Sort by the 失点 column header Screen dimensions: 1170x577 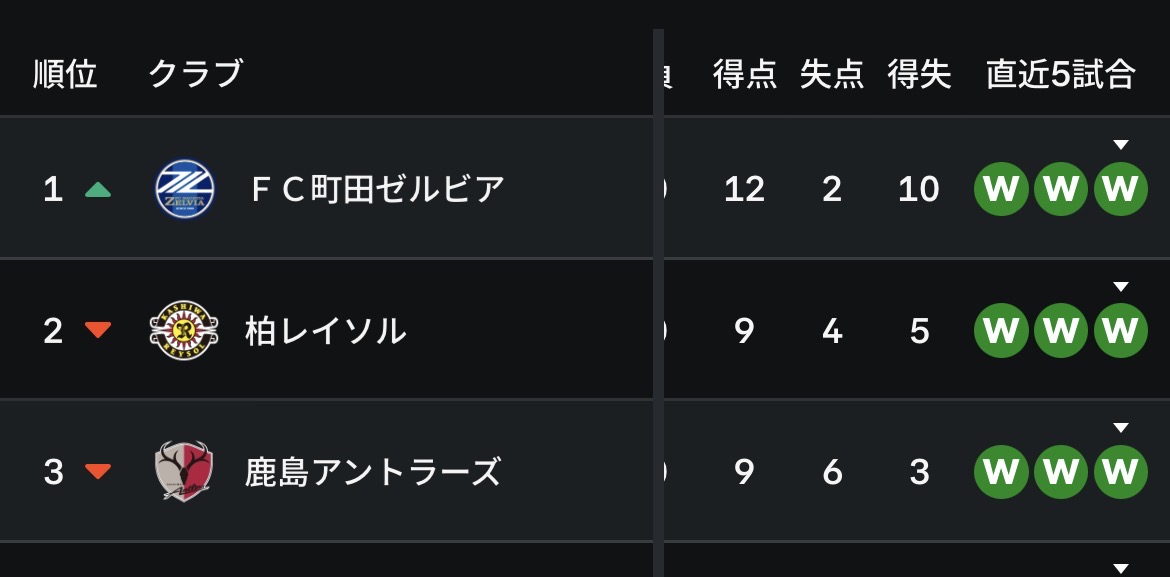click(x=832, y=75)
